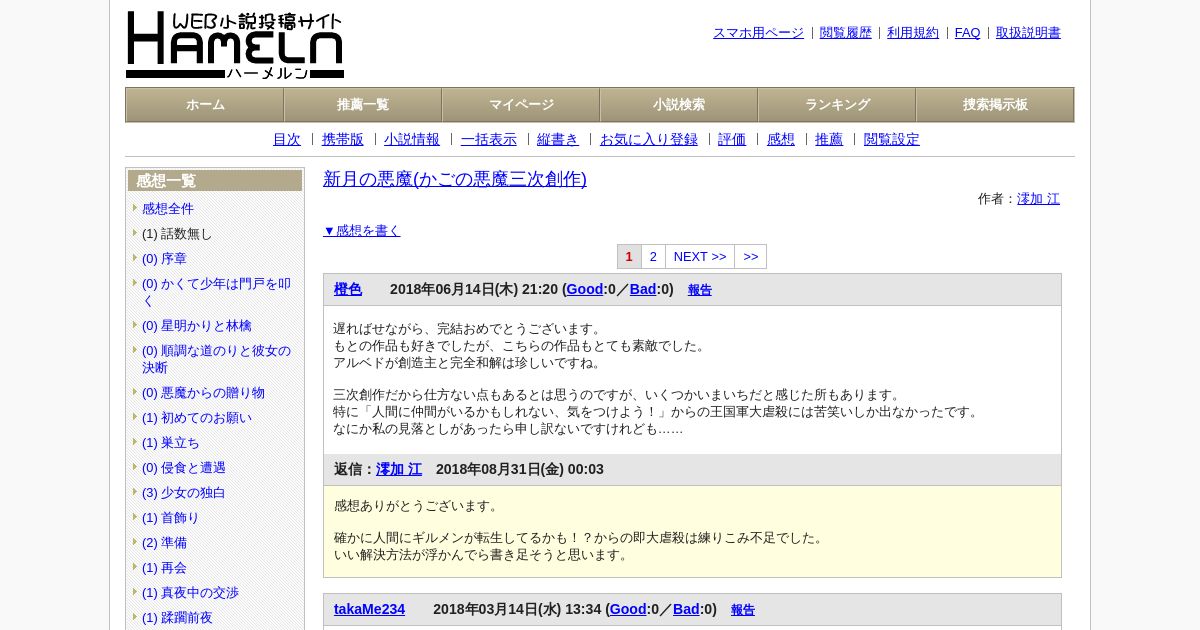
Task: Open reviewer takaMe234 profile
Action: 369,609
